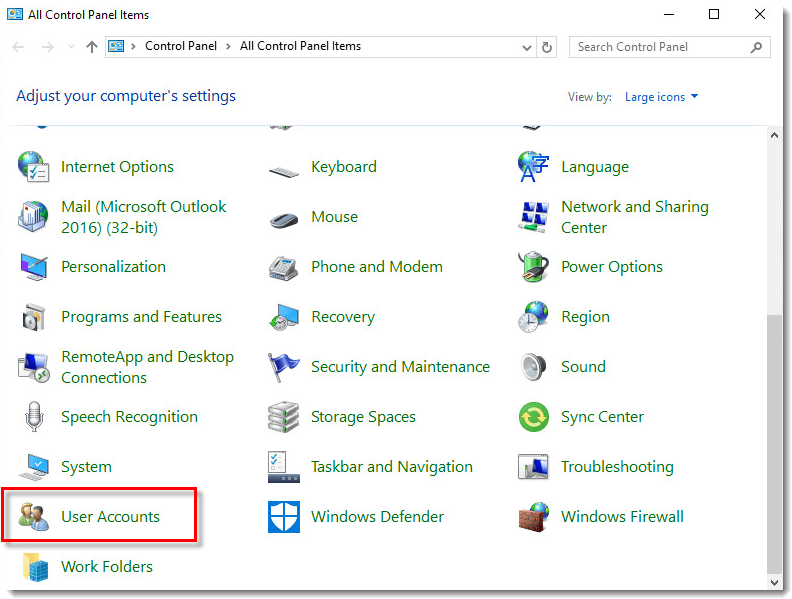This screenshot has width=792, height=599.
Task: Click the Windows Defender shield icon
Action: [284, 517]
